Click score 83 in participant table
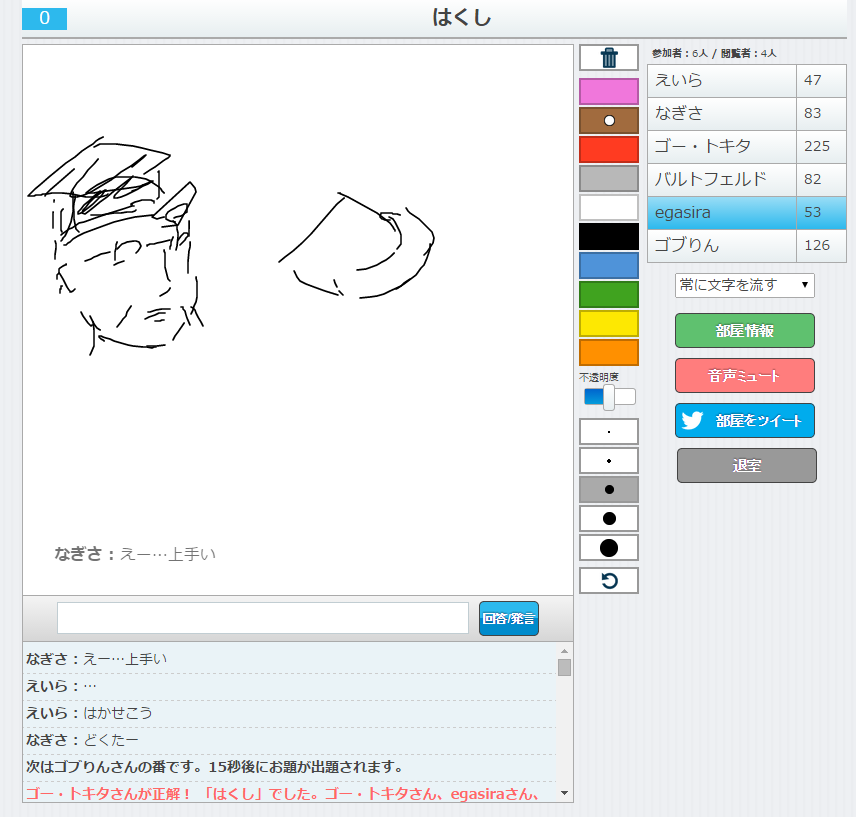The image size is (856, 817). click(x=812, y=114)
